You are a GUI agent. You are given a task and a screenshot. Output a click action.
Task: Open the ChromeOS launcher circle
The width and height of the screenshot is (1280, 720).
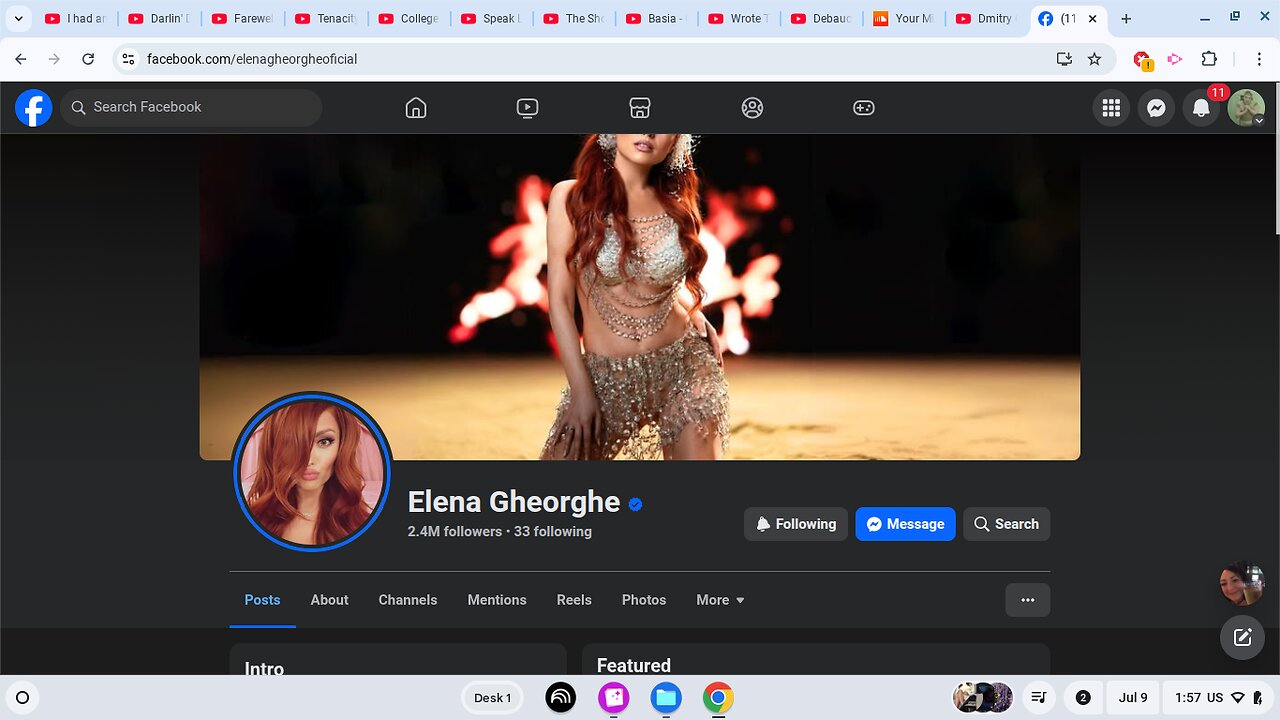pos(22,698)
